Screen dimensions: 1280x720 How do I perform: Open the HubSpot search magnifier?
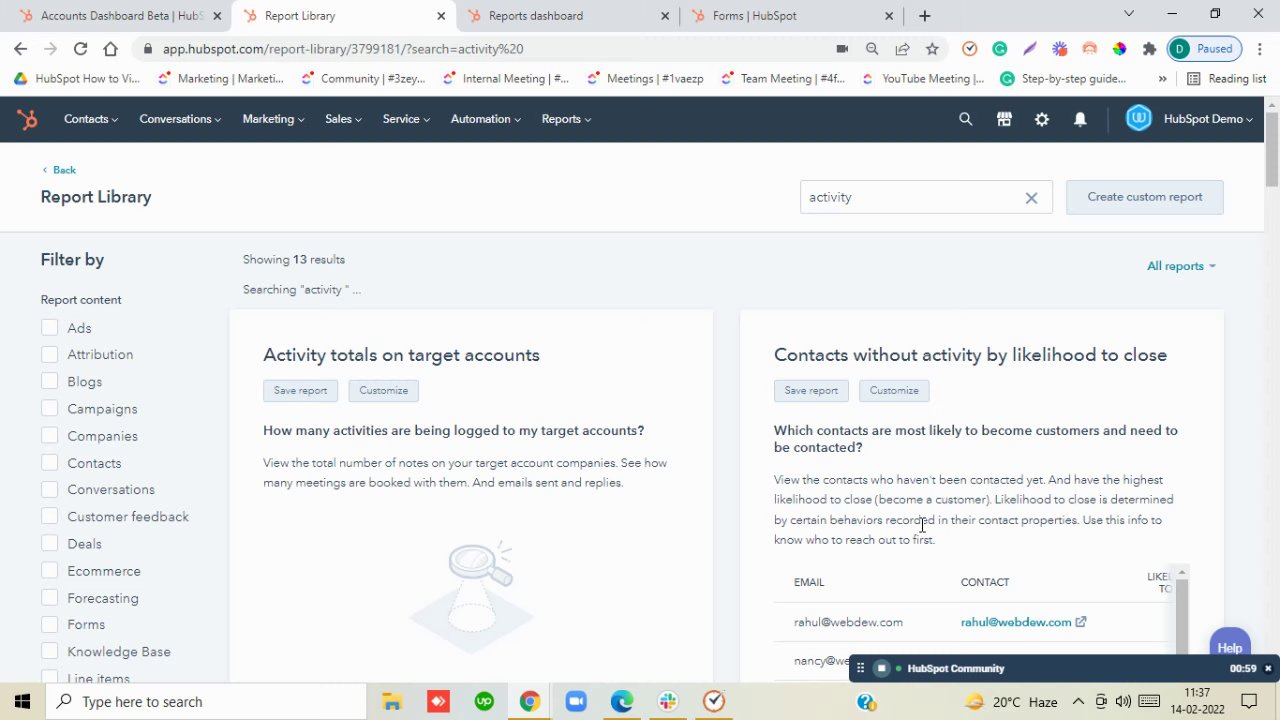click(x=965, y=119)
